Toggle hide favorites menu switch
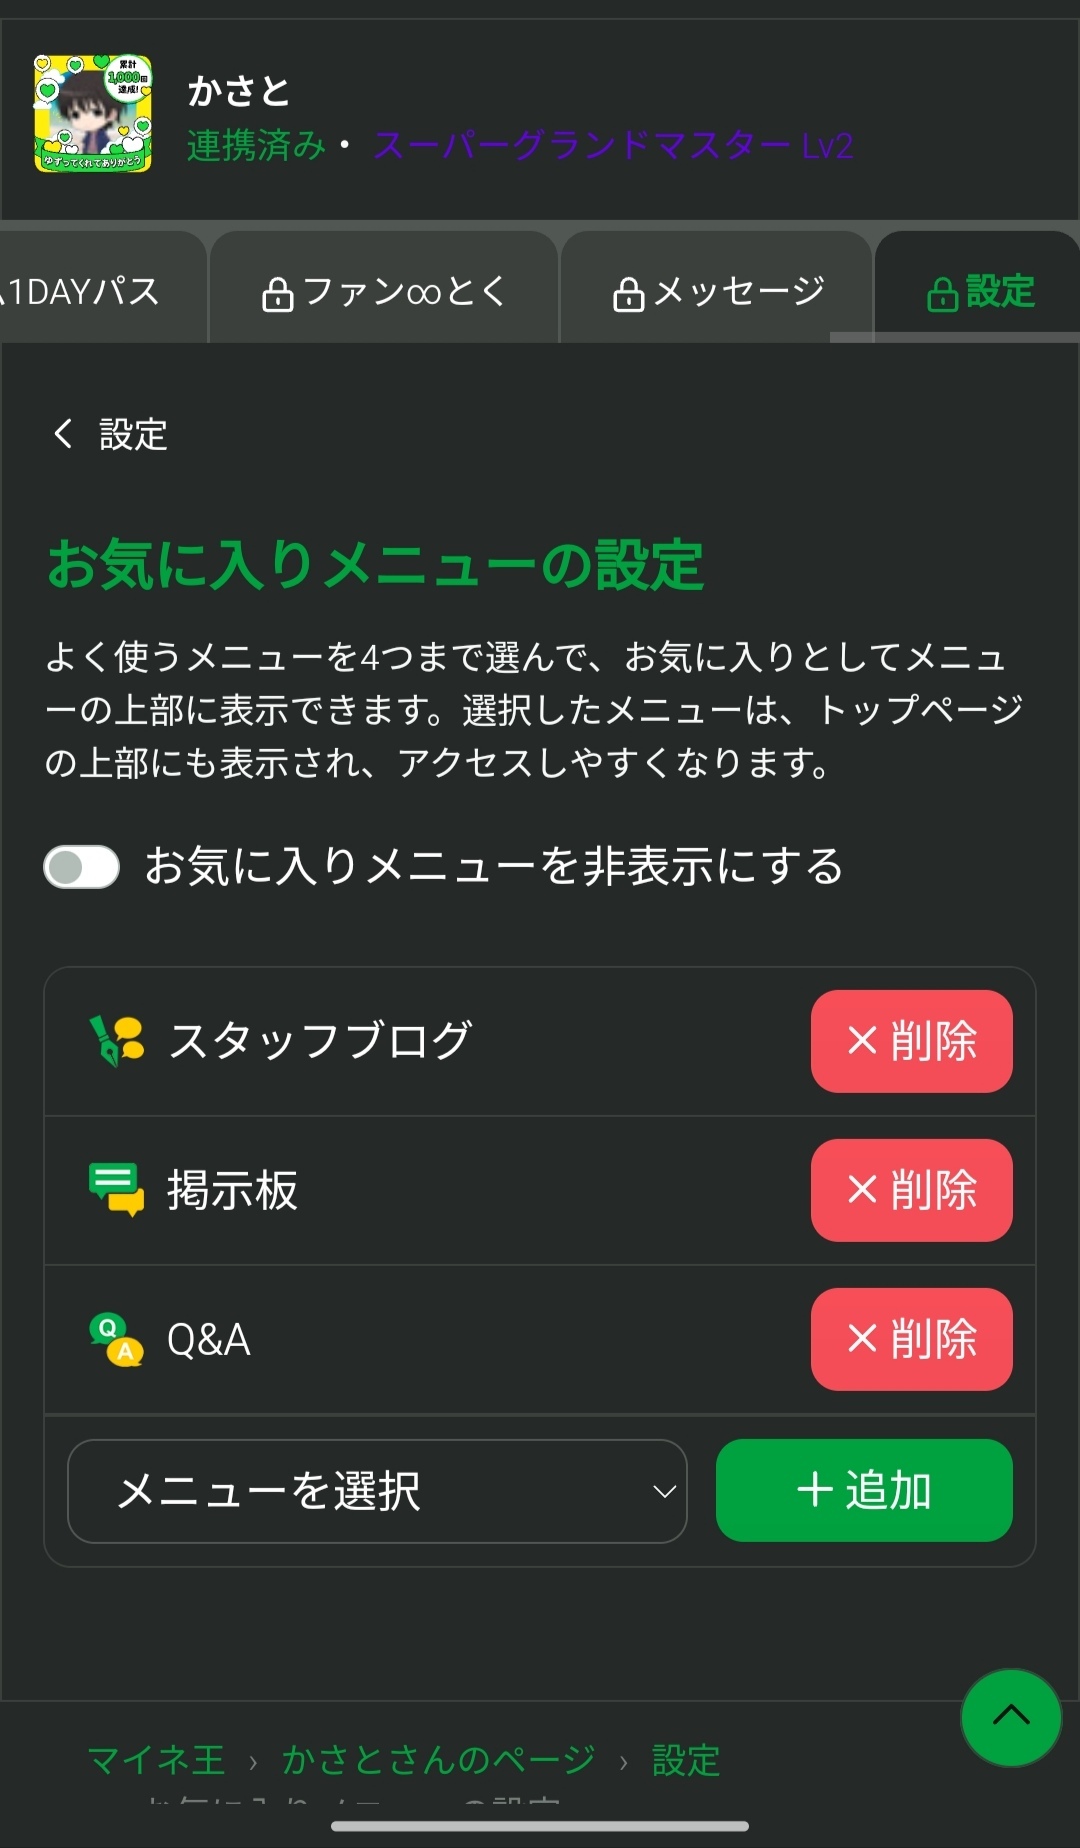 pos(82,867)
